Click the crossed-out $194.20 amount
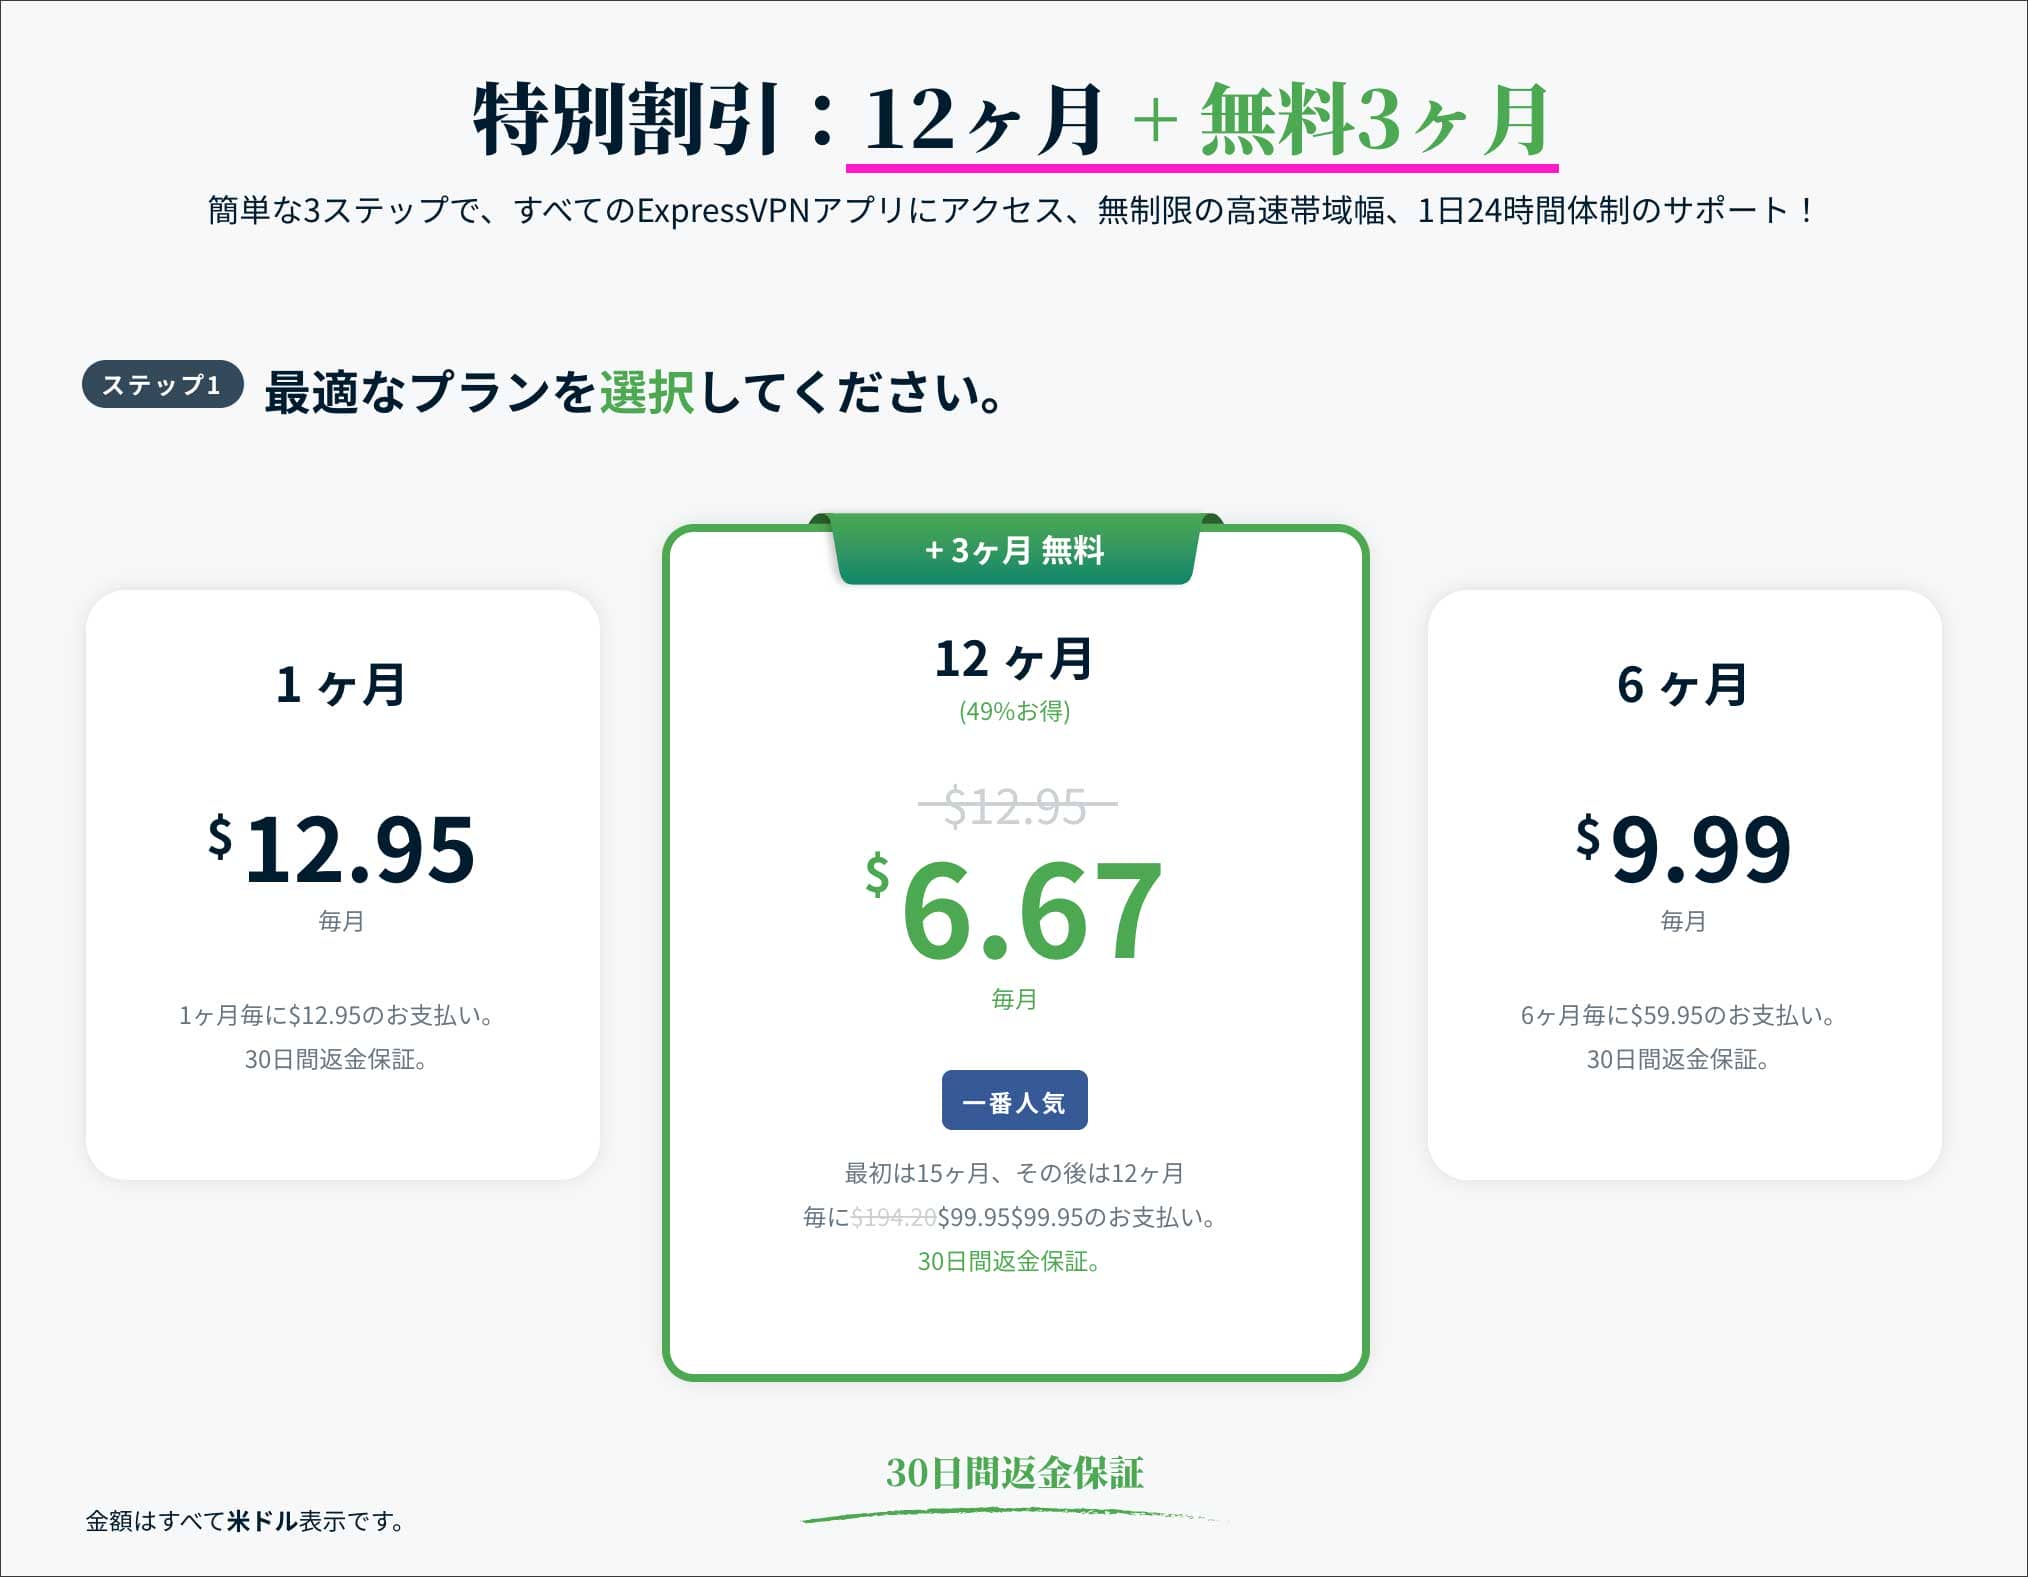 tap(893, 1217)
